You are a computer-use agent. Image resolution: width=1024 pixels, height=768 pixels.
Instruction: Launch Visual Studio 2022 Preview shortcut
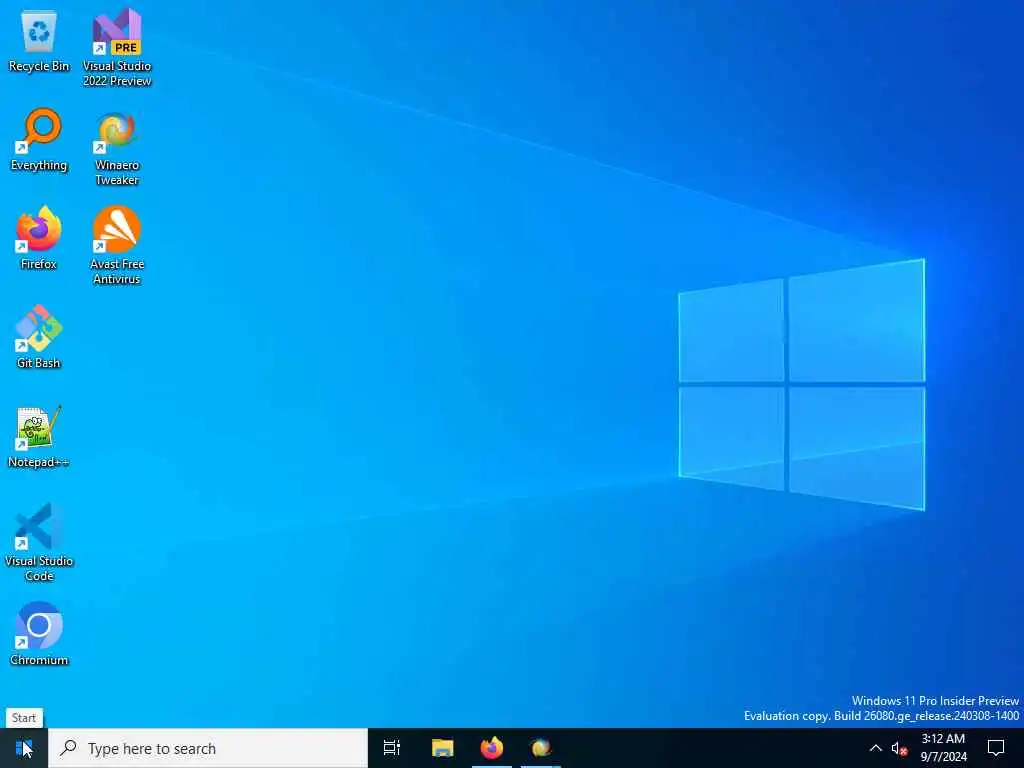pyautogui.click(x=117, y=47)
